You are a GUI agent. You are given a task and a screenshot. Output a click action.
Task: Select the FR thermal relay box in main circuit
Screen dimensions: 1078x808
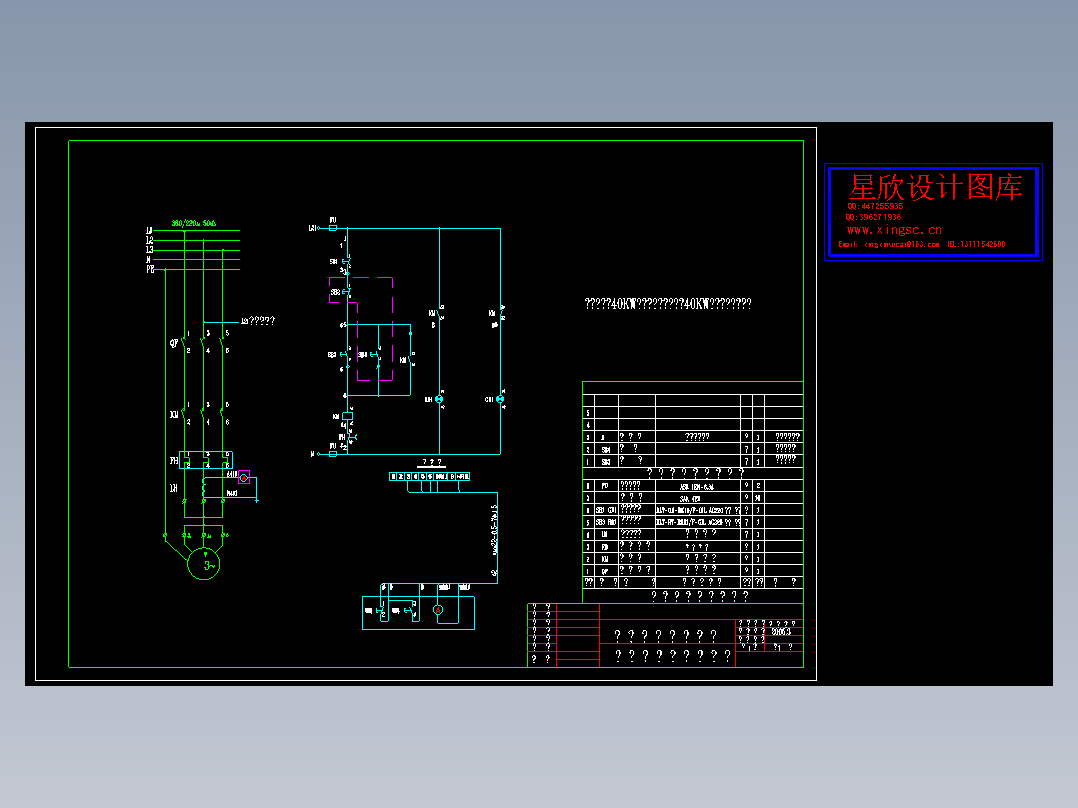point(206,460)
